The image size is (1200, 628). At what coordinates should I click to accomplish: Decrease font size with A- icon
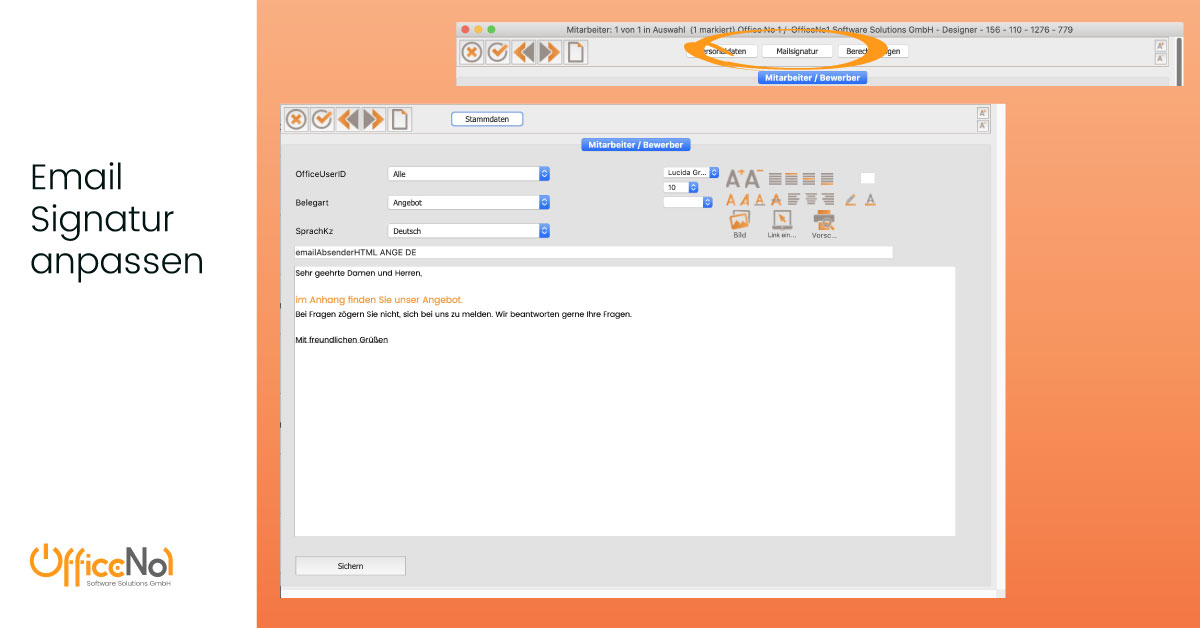(x=753, y=179)
